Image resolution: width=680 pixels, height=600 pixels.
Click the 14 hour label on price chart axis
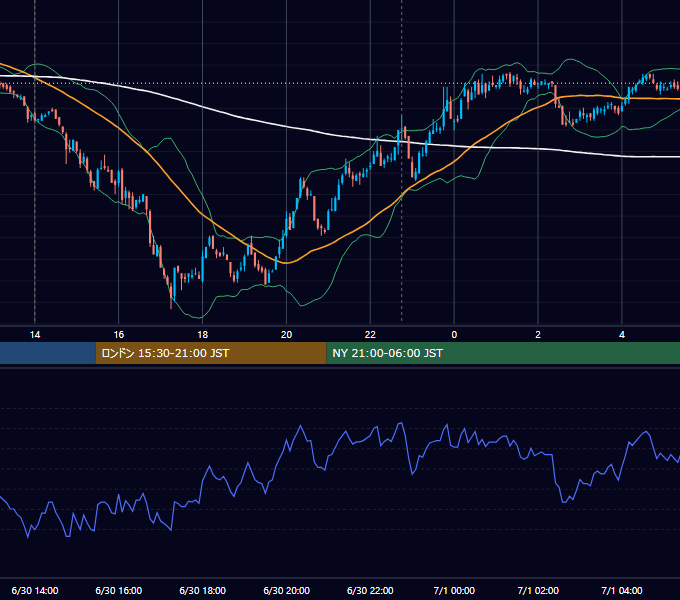coord(35,335)
